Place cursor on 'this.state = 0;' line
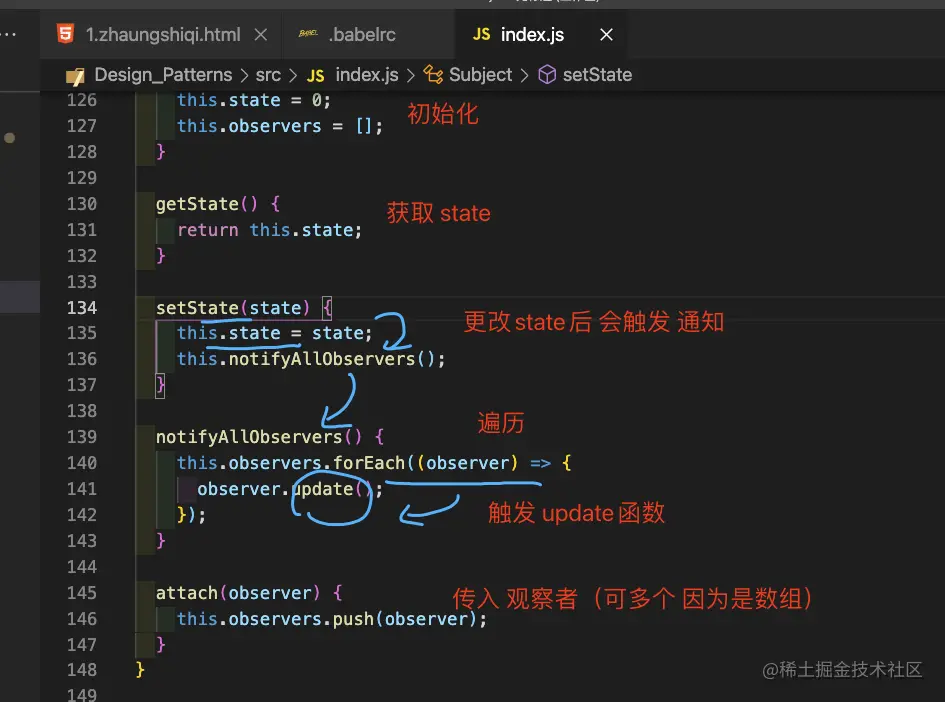The height and width of the screenshot is (702, 945). [x=254, y=100]
